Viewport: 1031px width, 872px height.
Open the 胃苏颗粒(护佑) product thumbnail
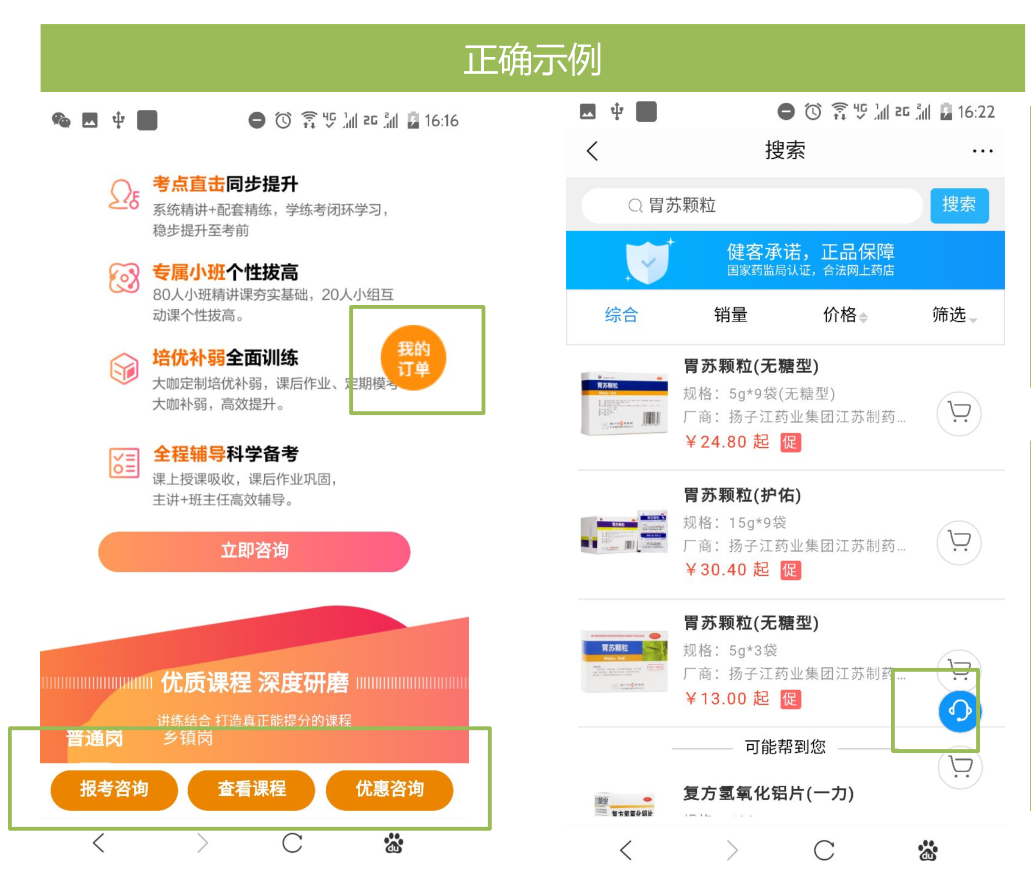[624, 532]
